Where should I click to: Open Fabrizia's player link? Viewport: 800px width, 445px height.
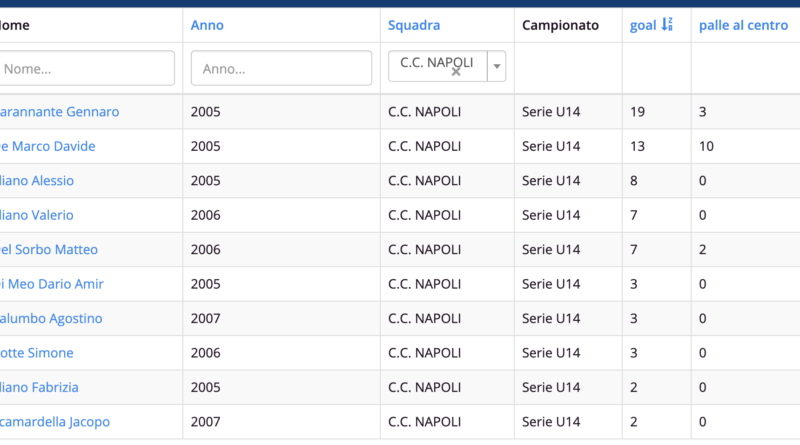[x=39, y=387]
